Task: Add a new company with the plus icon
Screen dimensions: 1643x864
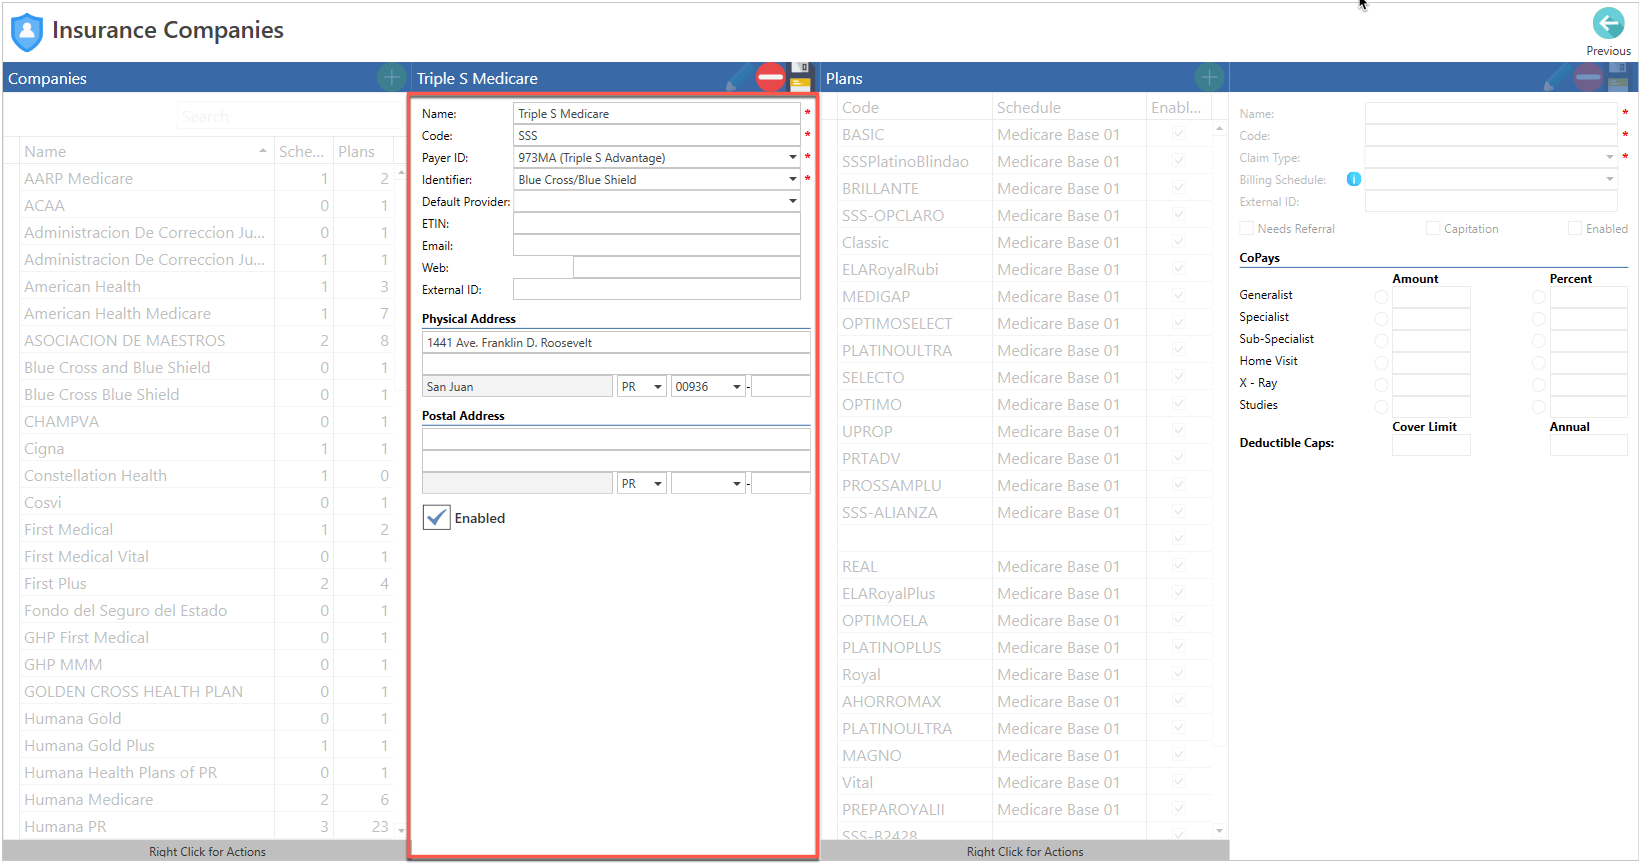Action: [x=391, y=77]
